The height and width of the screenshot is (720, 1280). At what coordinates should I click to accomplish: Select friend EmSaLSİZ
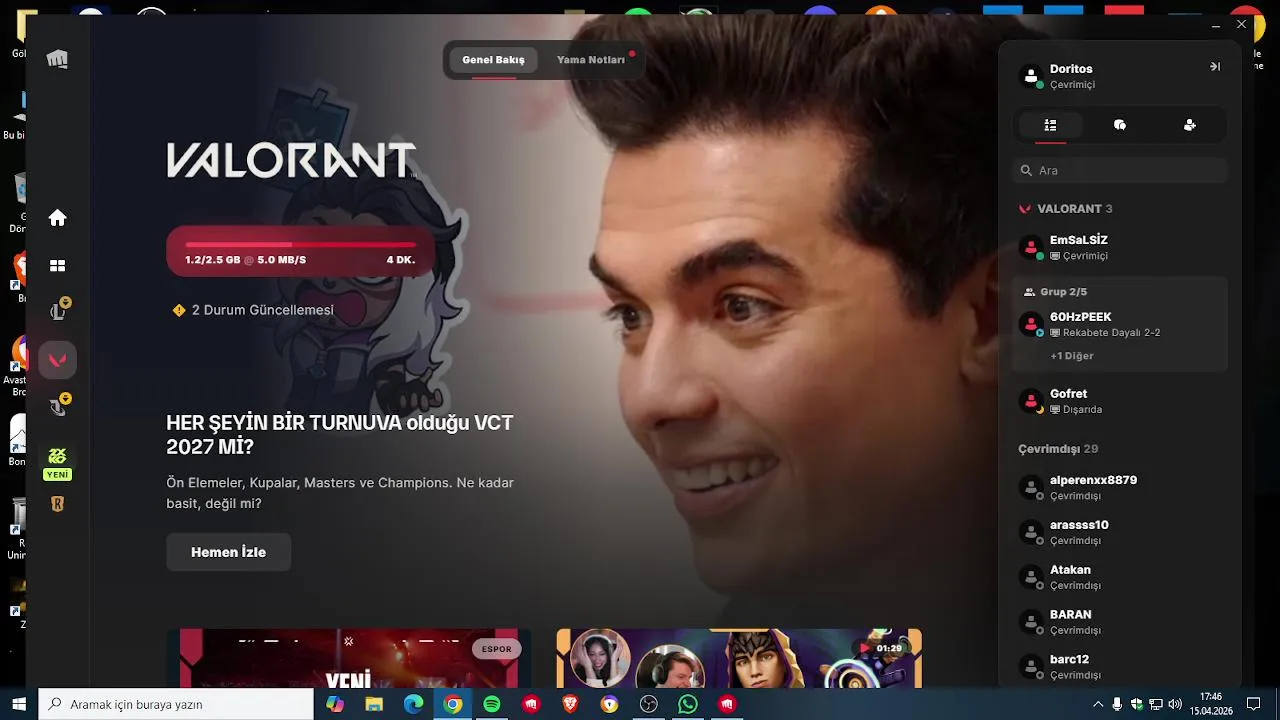(1120, 247)
